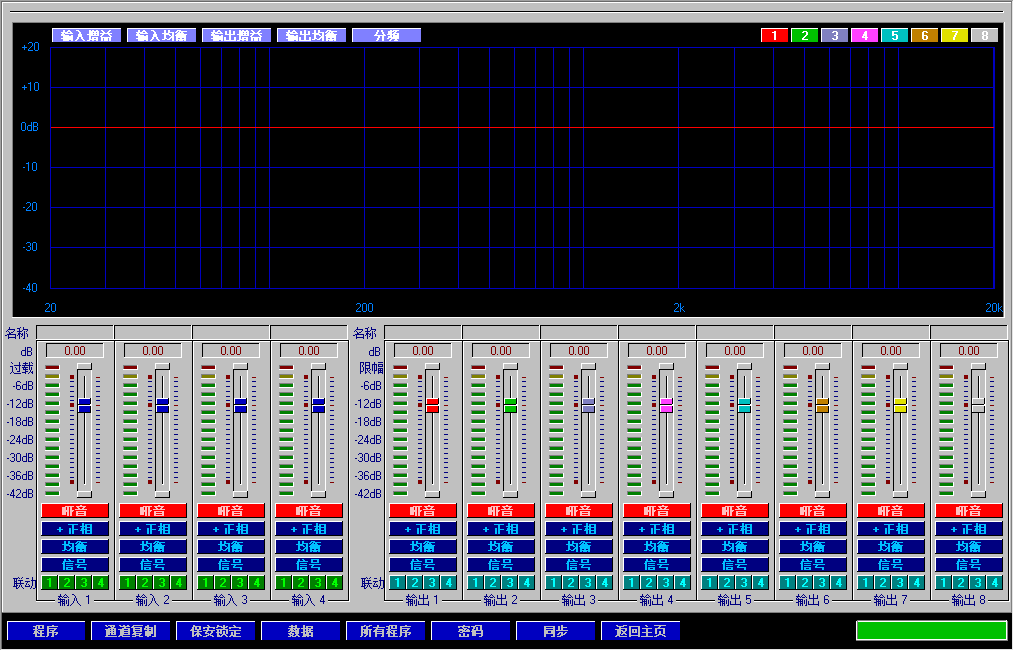Click the magenta 输出 4 gain fader
The image size is (1014, 651).
pos(666,405)
